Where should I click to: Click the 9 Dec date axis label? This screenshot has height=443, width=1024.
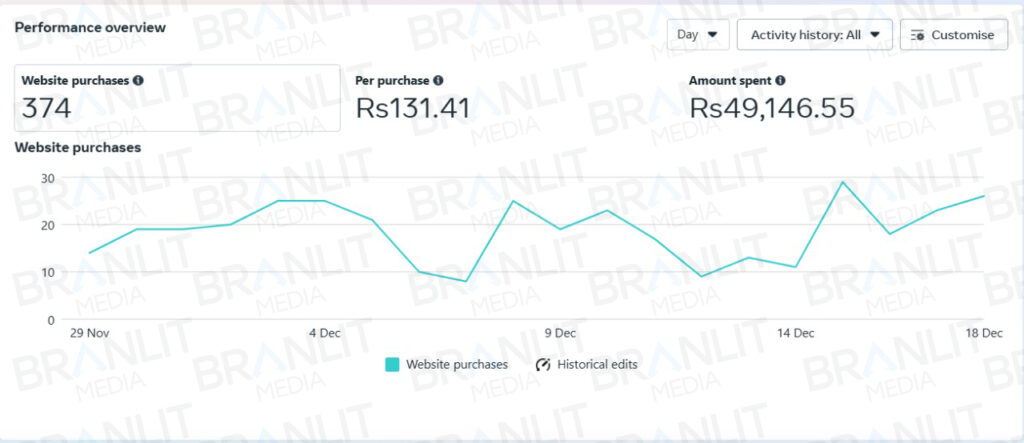(x=560, y=333)
